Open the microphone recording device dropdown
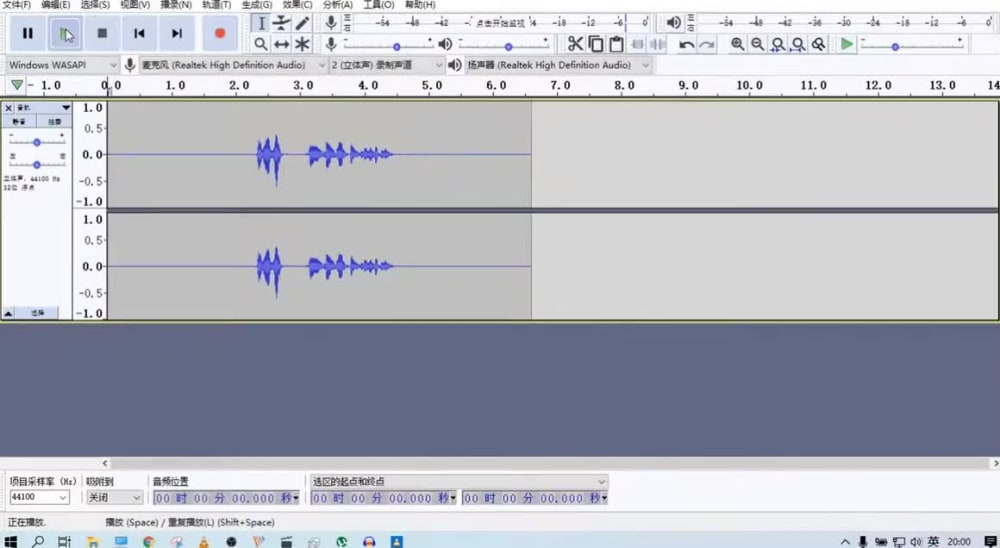The height and width of the screenshot is (548, 1000). pyautogui.click(x=233, y=65)
